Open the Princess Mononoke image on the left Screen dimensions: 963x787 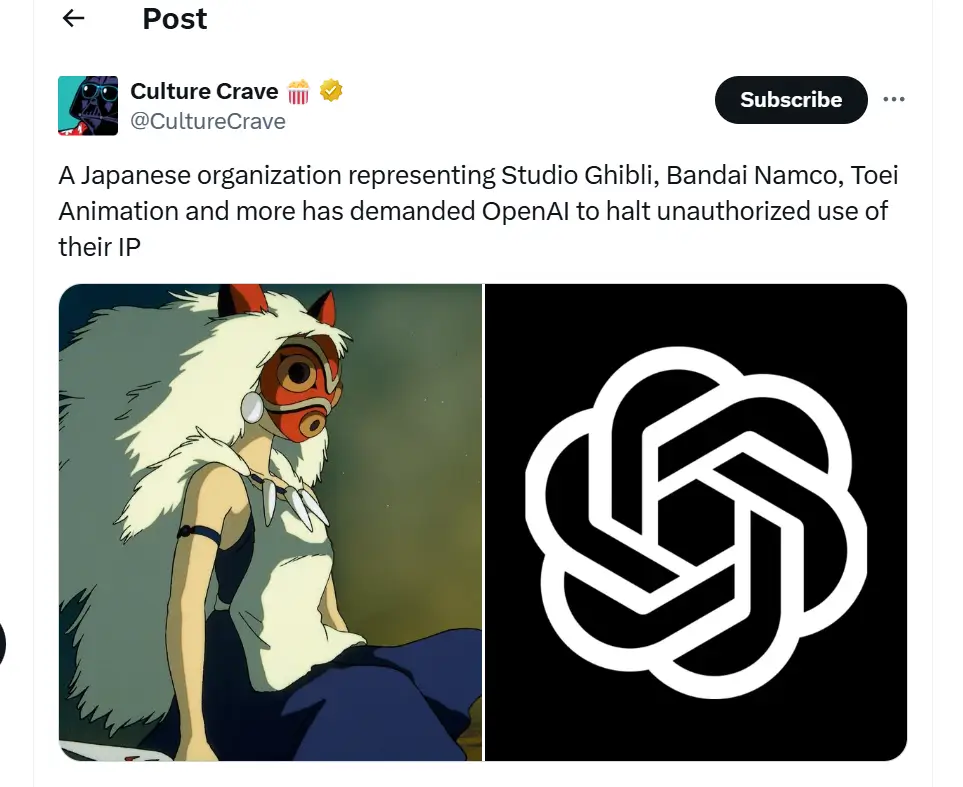coord(270,522)
